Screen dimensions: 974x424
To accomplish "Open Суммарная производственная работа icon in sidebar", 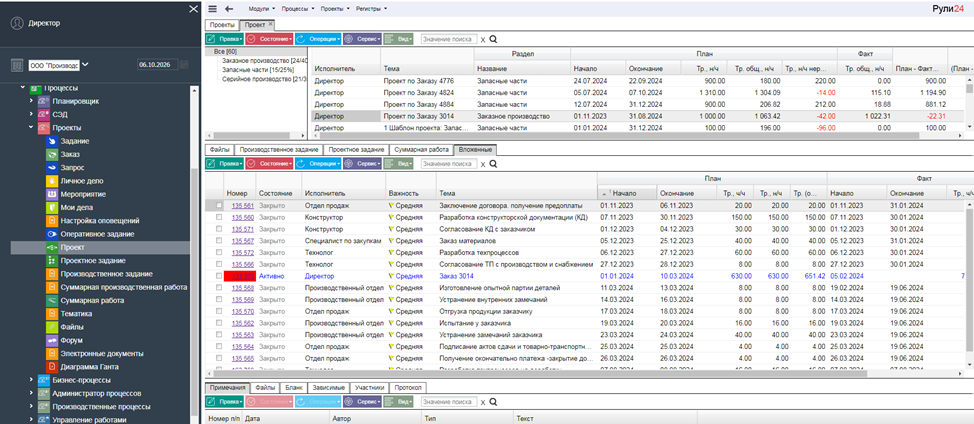I will click(x=52, y=287).
